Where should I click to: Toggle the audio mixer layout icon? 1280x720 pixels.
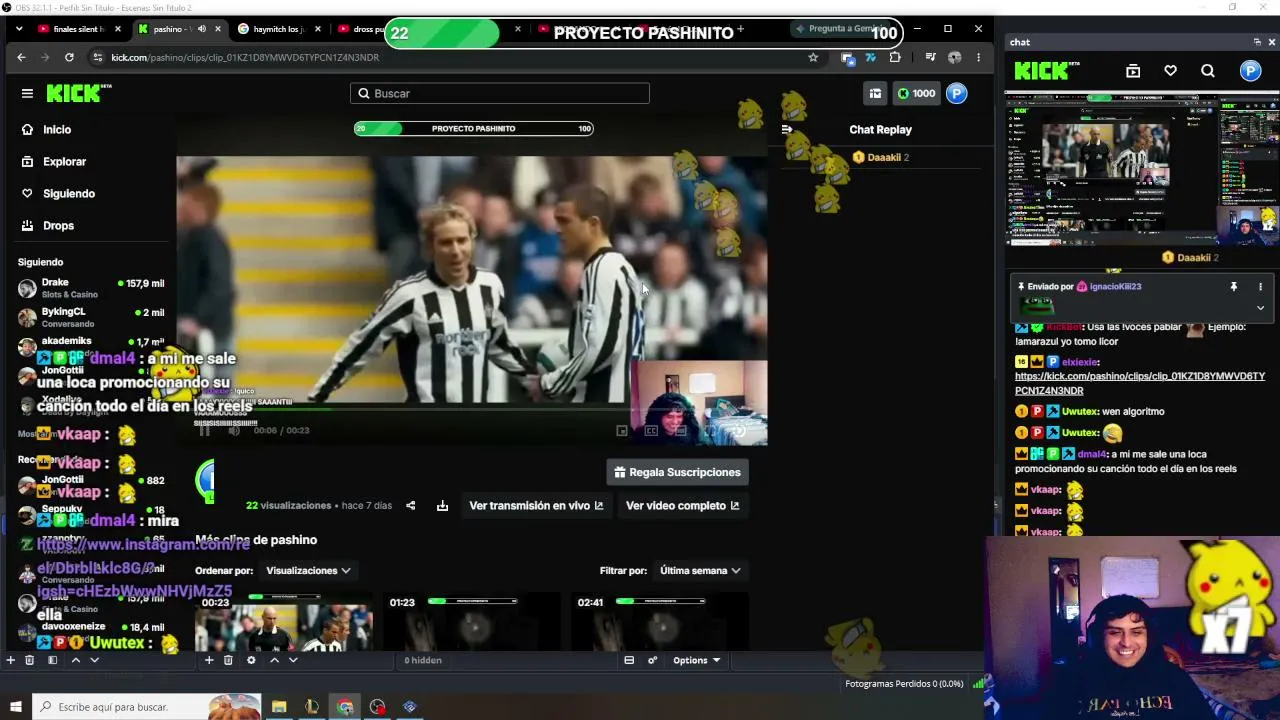(629, 660)
